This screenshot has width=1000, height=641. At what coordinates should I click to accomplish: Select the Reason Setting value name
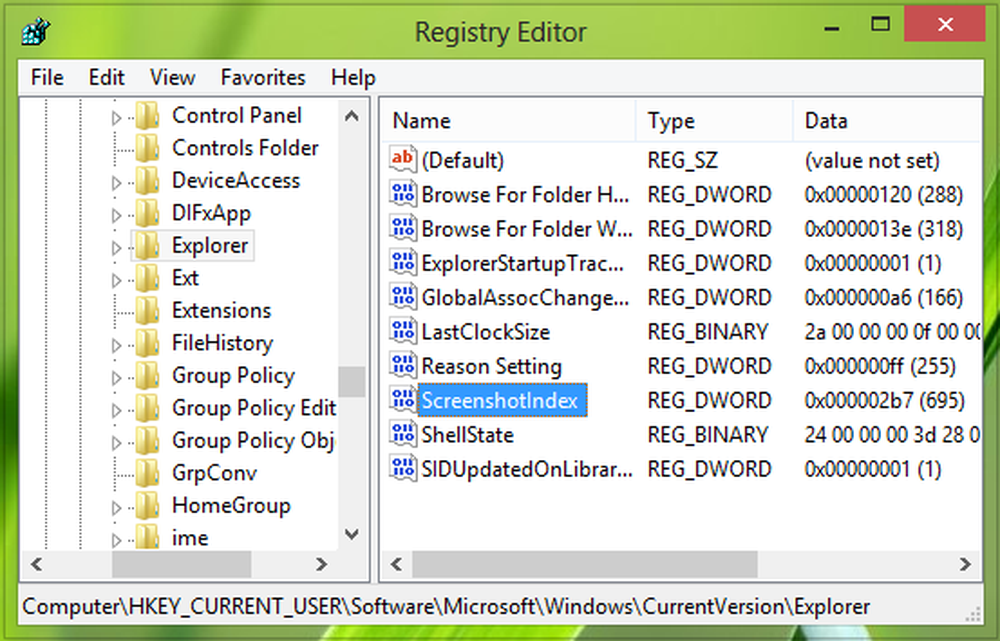tap(491, 367)
